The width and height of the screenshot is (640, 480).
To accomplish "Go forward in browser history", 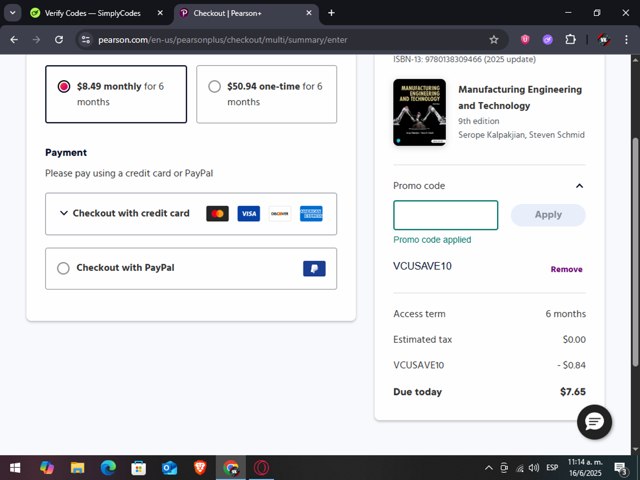I will [36, 40].
